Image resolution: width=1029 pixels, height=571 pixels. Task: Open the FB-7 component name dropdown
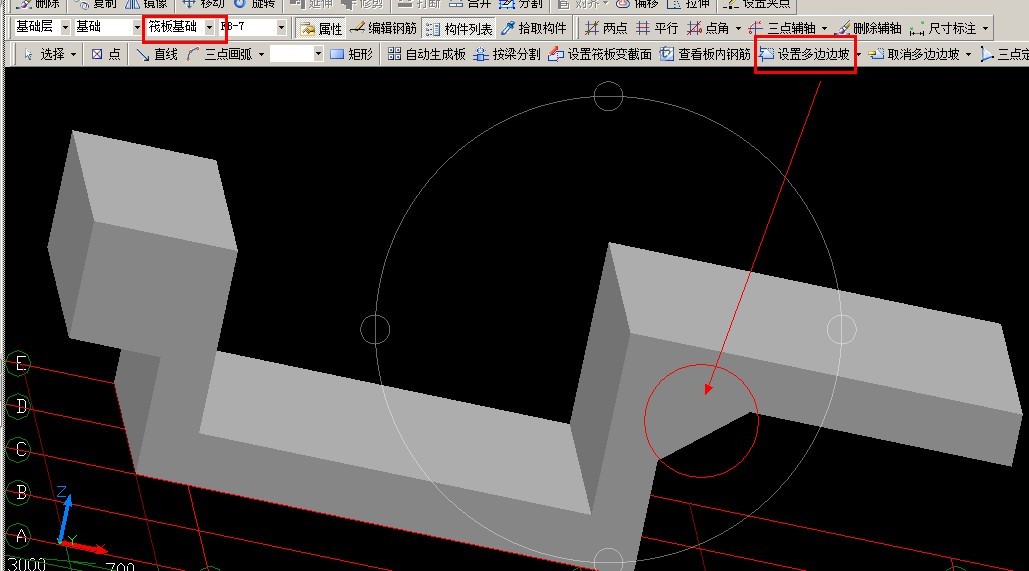(253, 28)
